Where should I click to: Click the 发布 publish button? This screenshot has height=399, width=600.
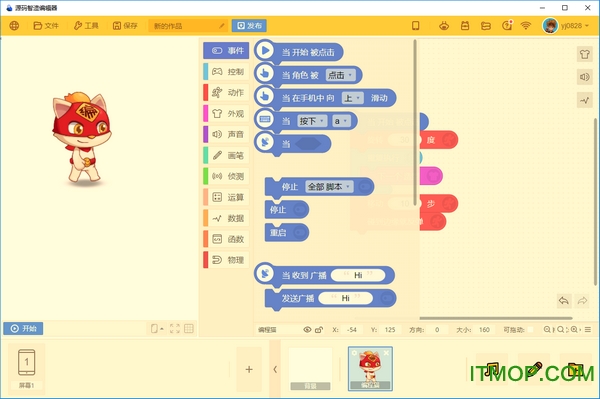tap(249, 26)
